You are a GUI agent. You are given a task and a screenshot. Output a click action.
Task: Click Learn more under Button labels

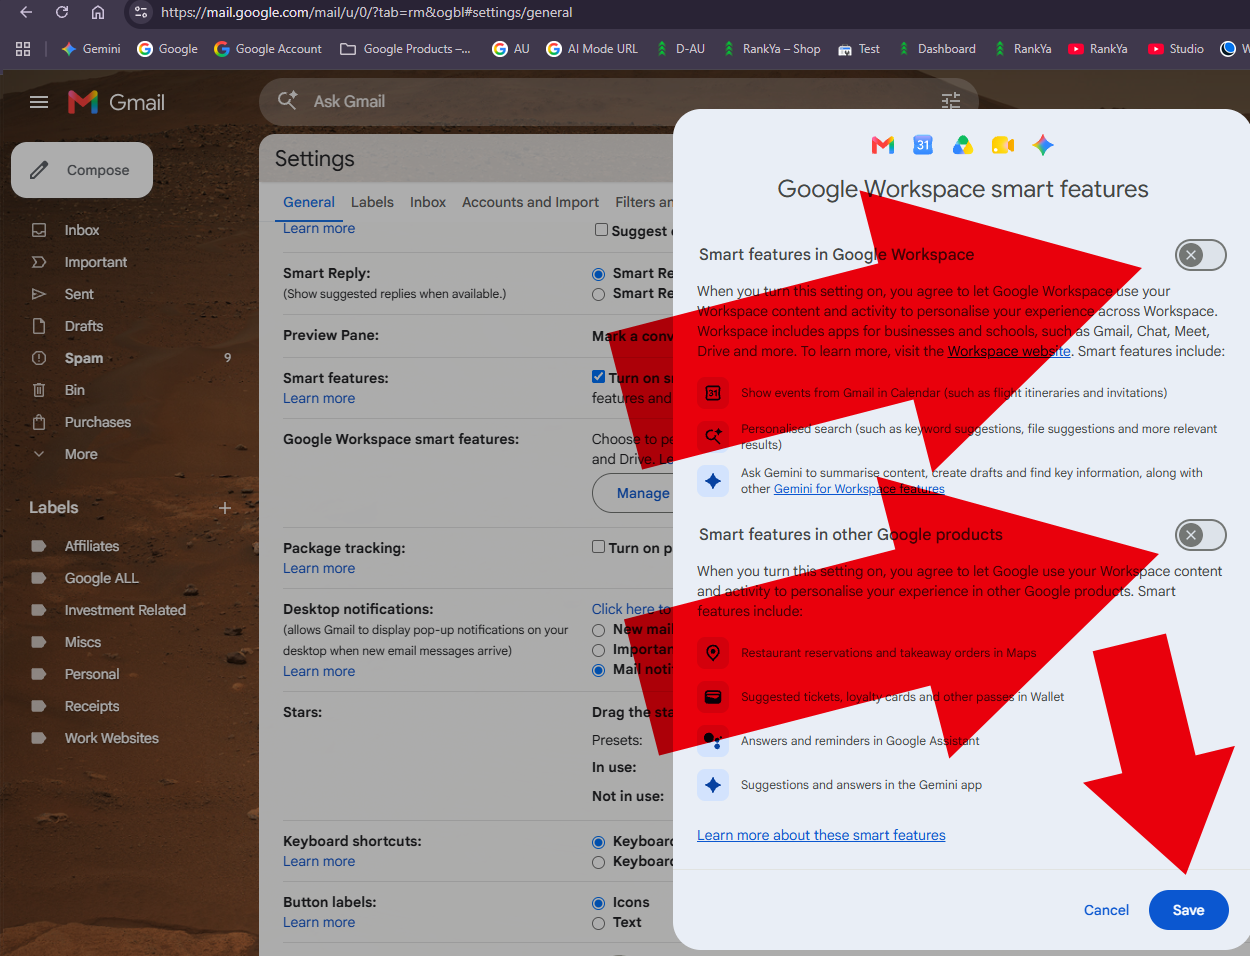(x=319, y=922)
